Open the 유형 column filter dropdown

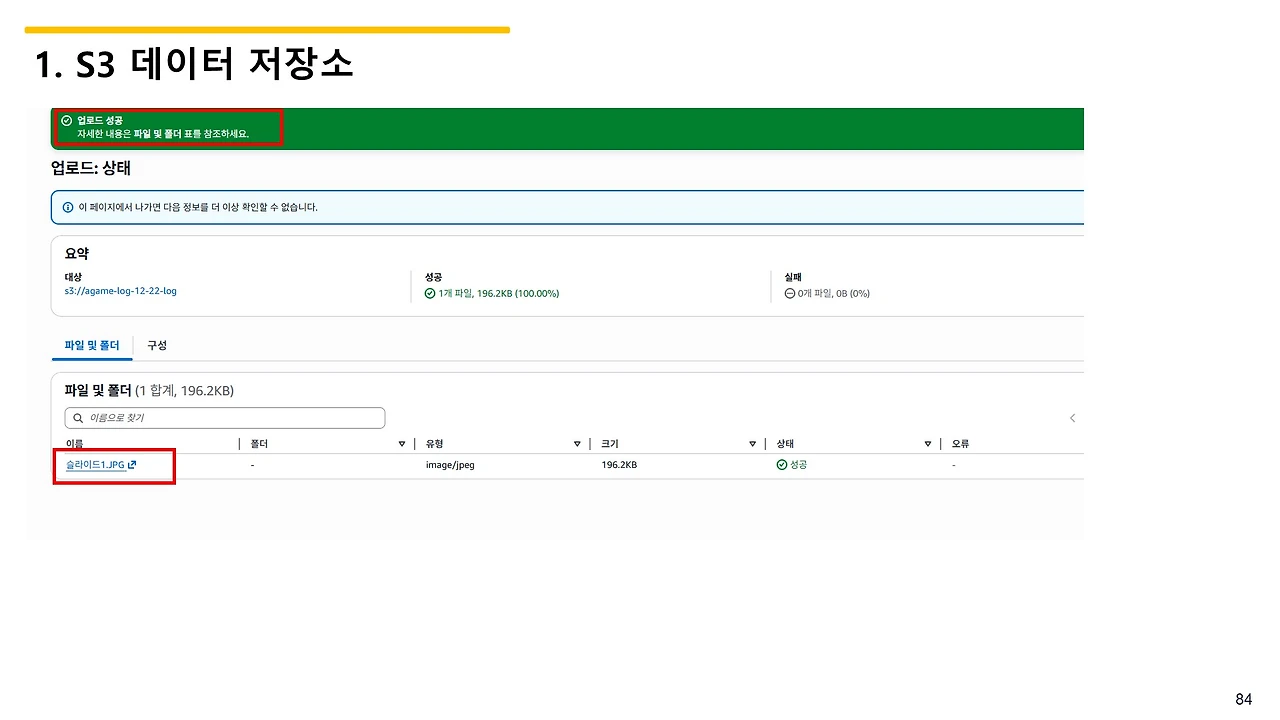pos(577,443)
